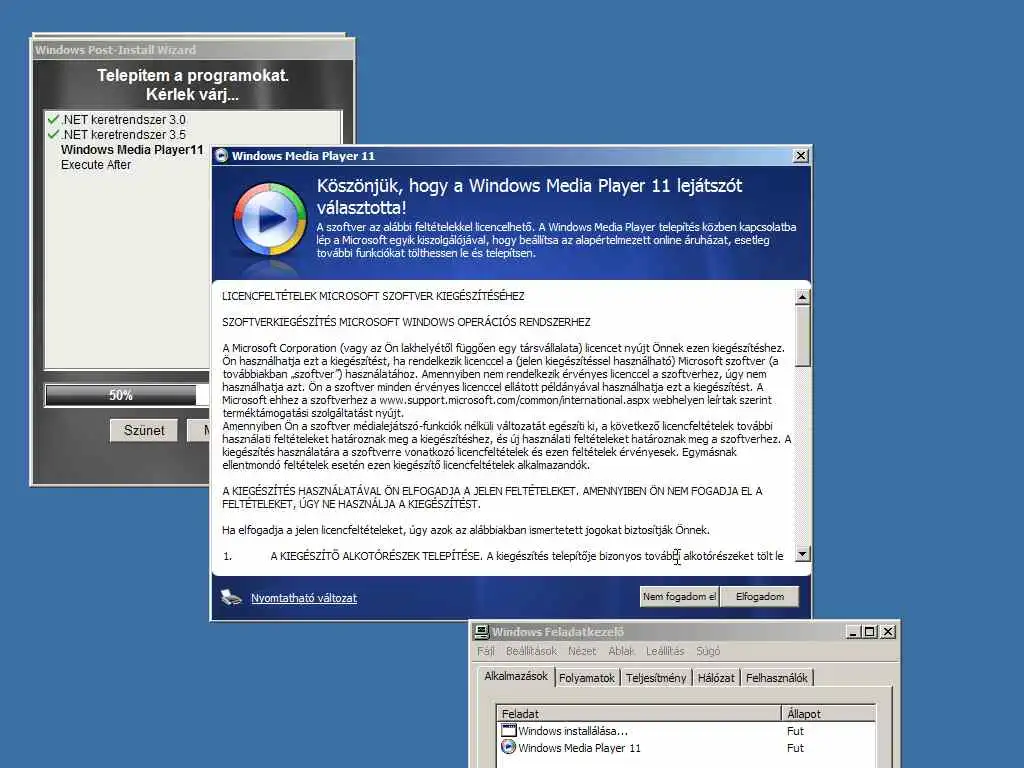1024x768 pixels.
Task: Click the Feladatkezelő title bar icon
Action: pos(482,632)
